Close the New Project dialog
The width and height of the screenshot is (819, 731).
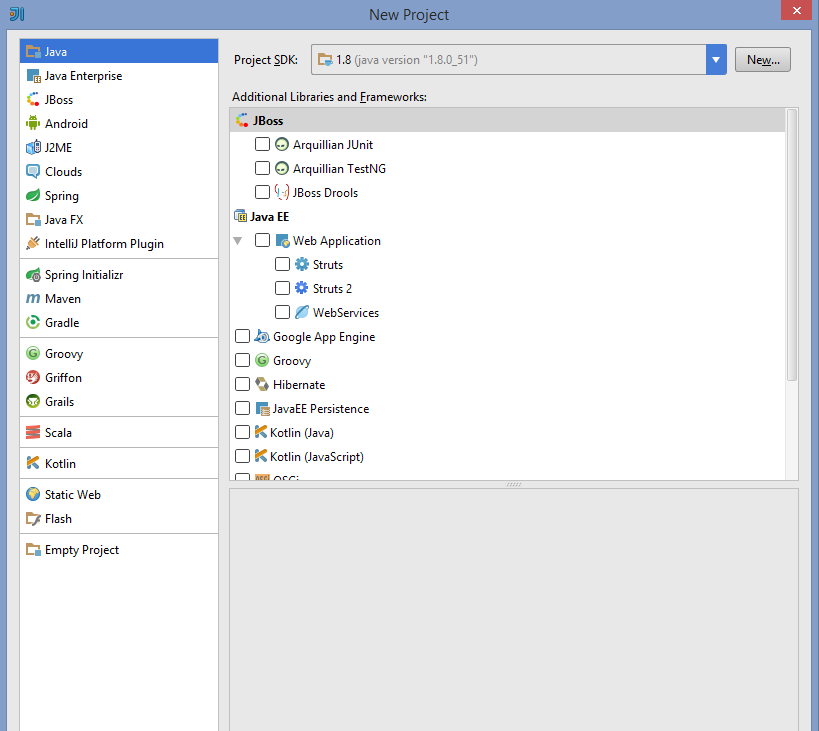point(797,10)
